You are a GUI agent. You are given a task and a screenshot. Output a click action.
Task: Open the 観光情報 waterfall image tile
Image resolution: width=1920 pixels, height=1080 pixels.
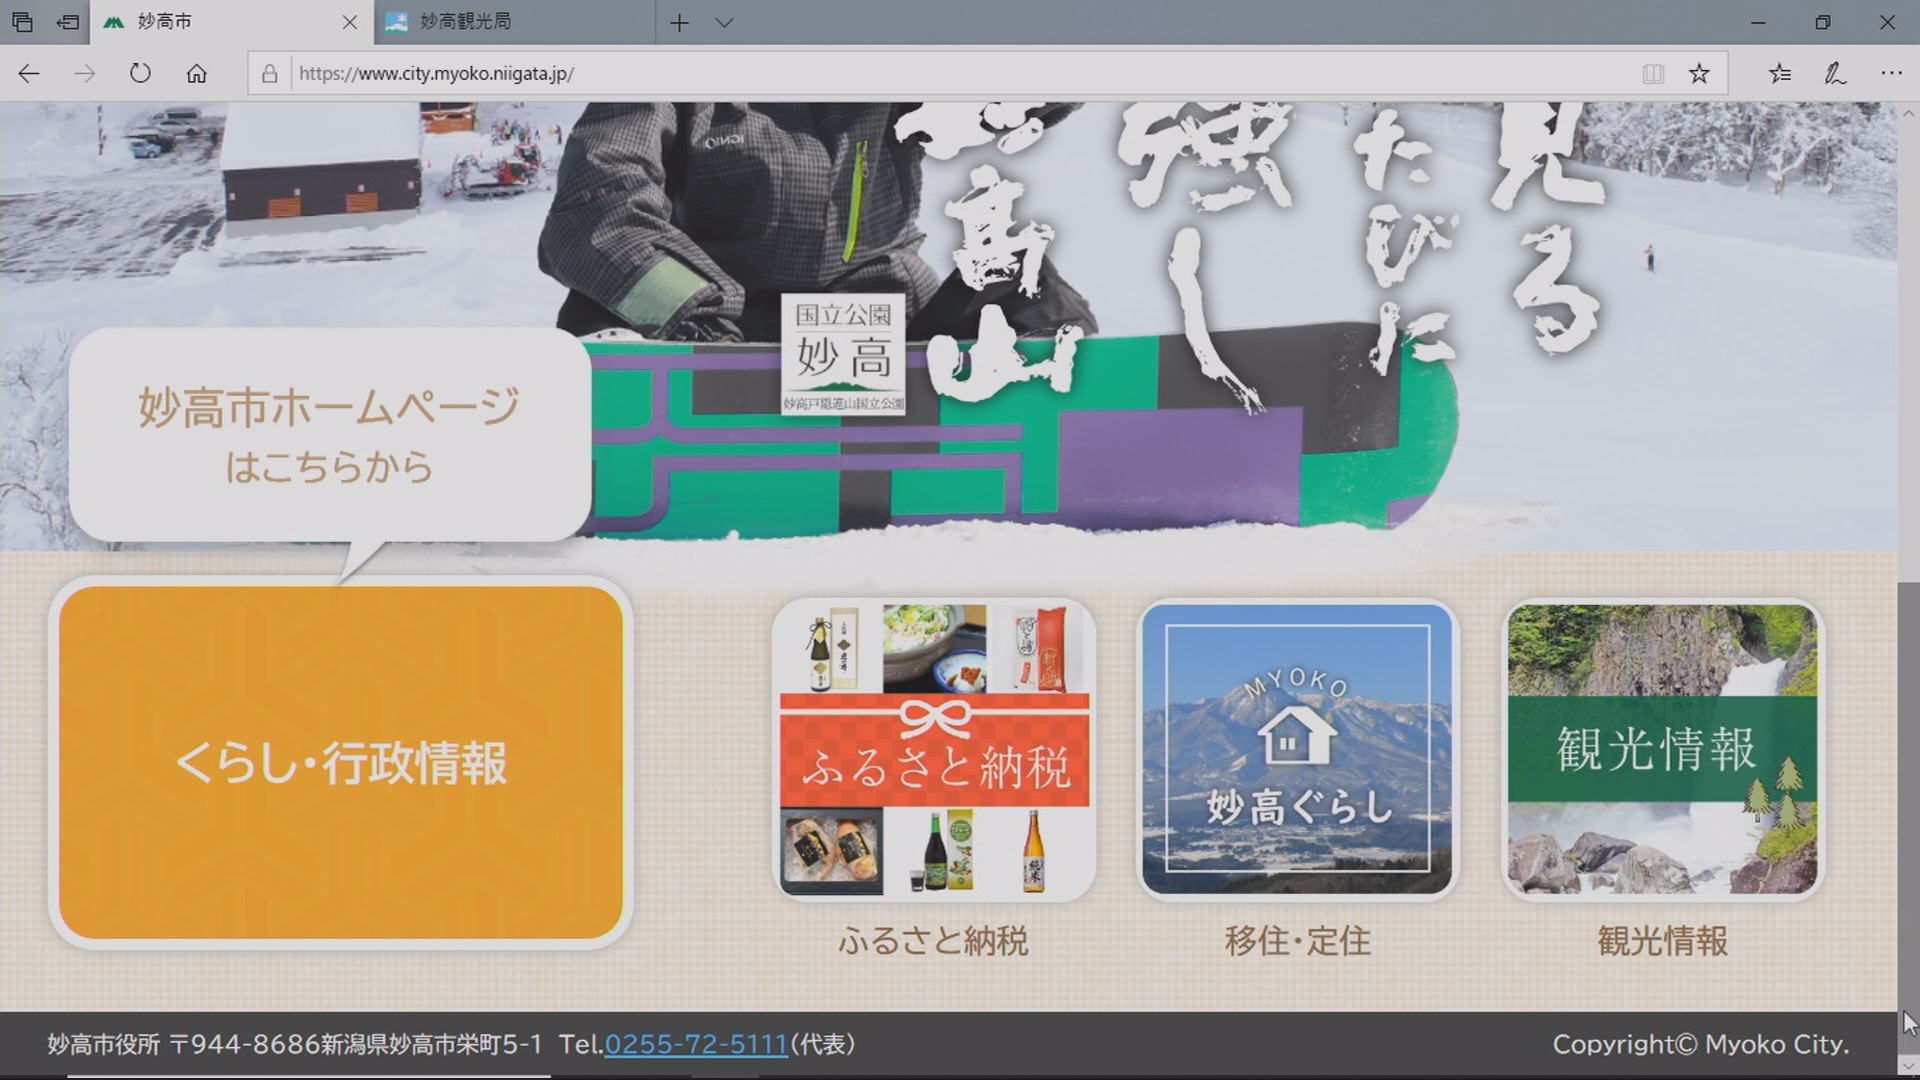click(1662, 750)
